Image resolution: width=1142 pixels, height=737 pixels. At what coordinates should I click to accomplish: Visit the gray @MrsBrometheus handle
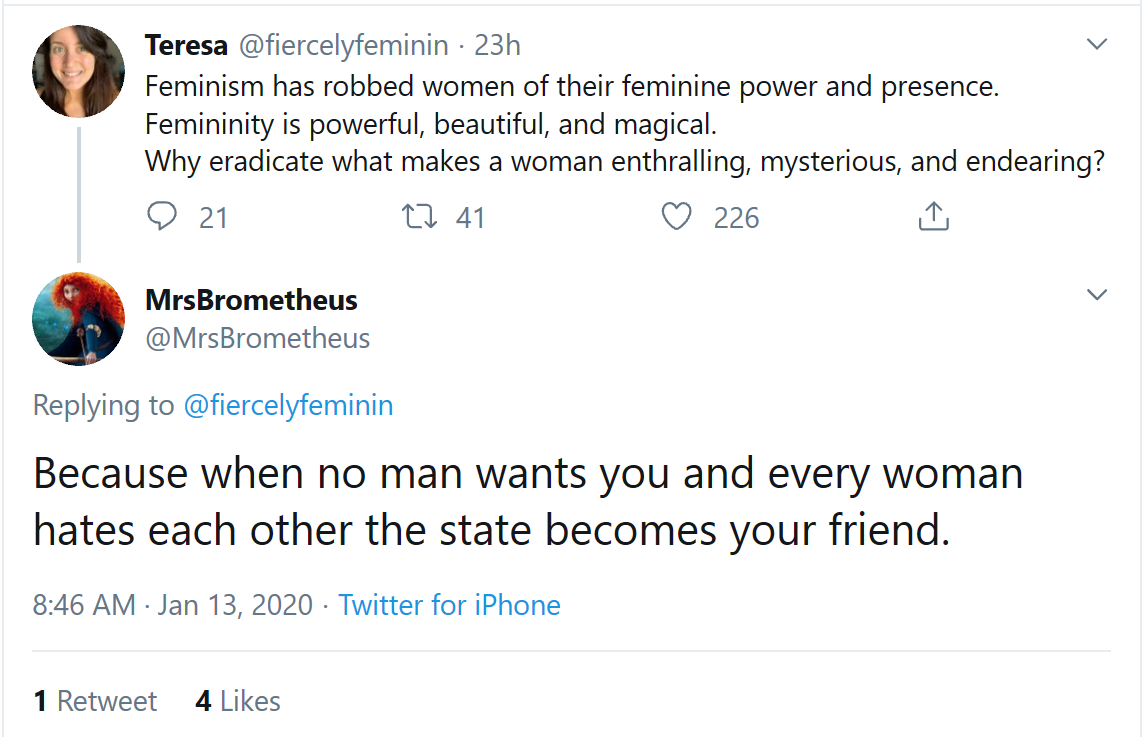pos(258,339)
